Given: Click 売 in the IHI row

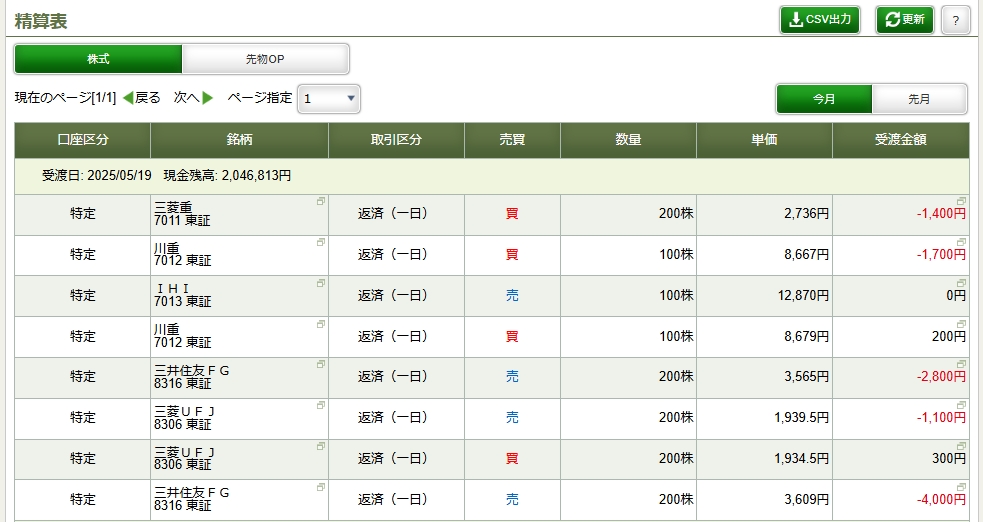Looking at the screenshot, I should (x=512, y=296).
